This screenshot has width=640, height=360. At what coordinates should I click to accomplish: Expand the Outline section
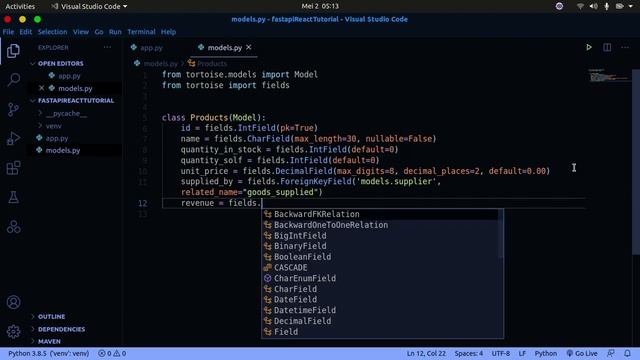tap(51, 317)
